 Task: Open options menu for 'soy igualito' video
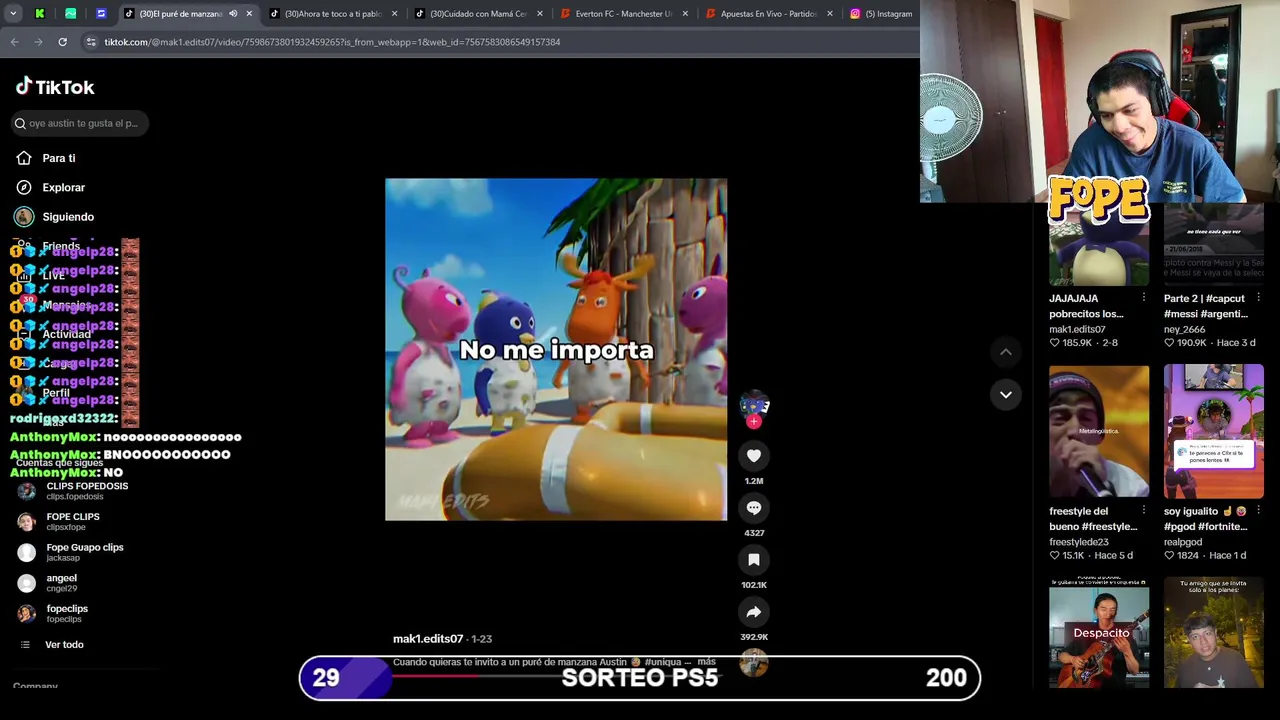(1258, 511)
